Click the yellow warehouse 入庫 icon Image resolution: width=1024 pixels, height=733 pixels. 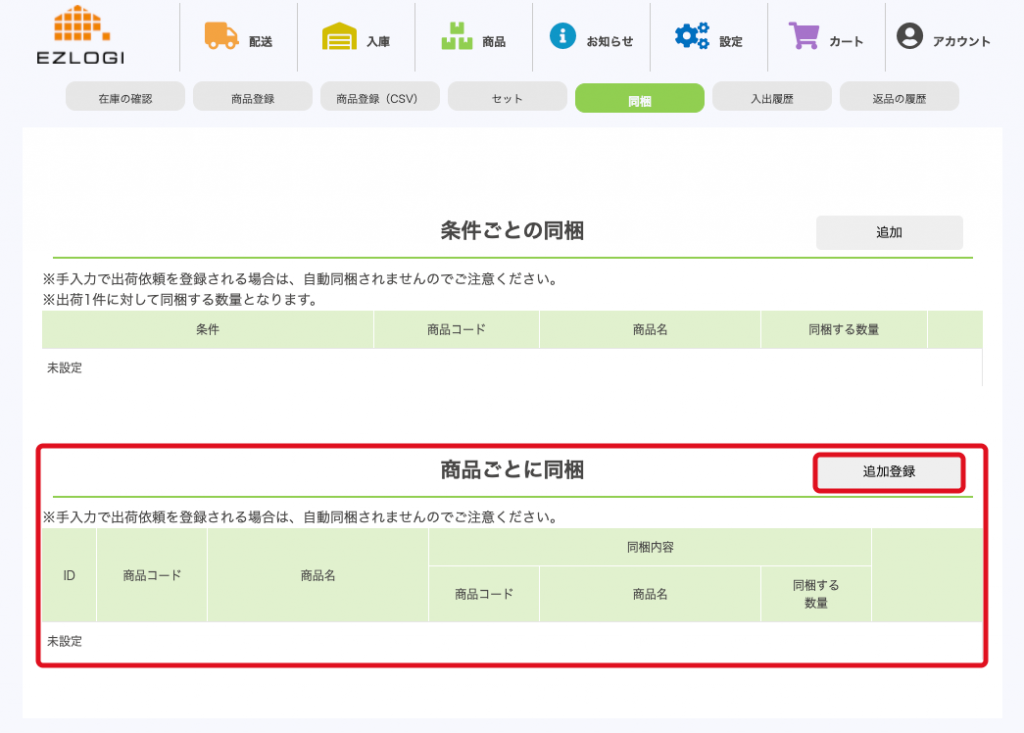pos(339,37)
